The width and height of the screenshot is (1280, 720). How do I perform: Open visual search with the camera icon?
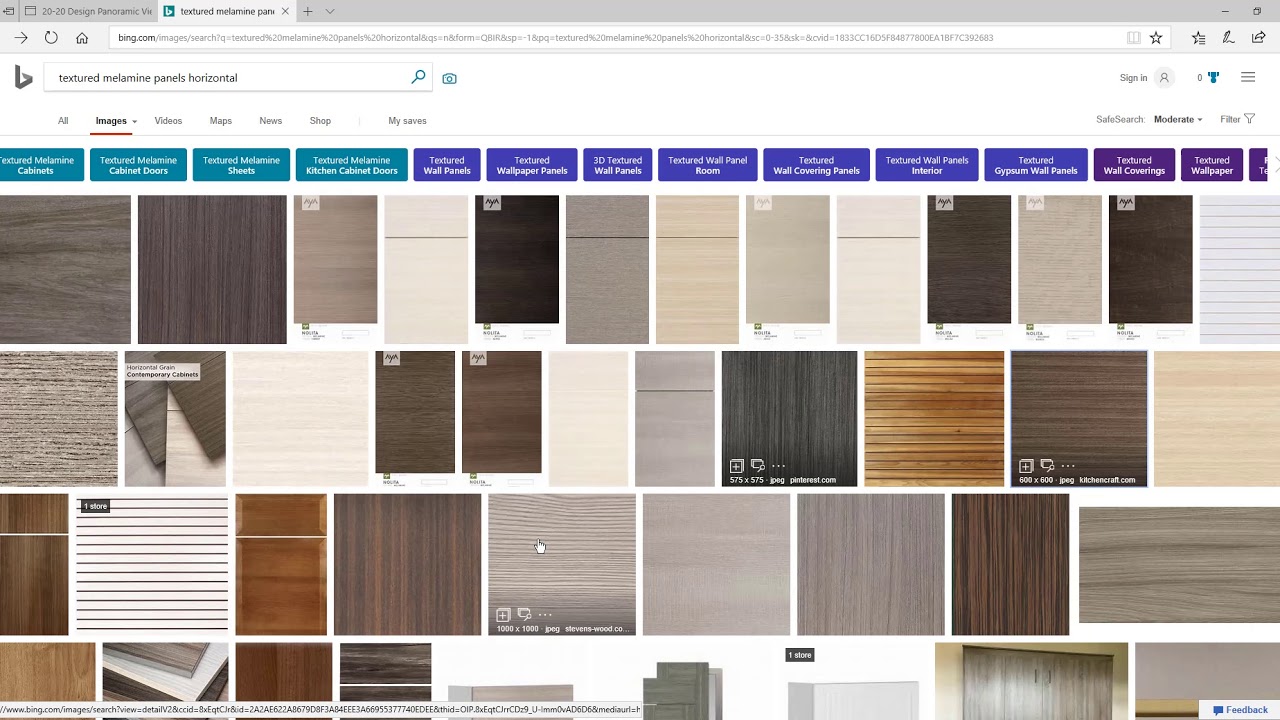tap(449, 78)
